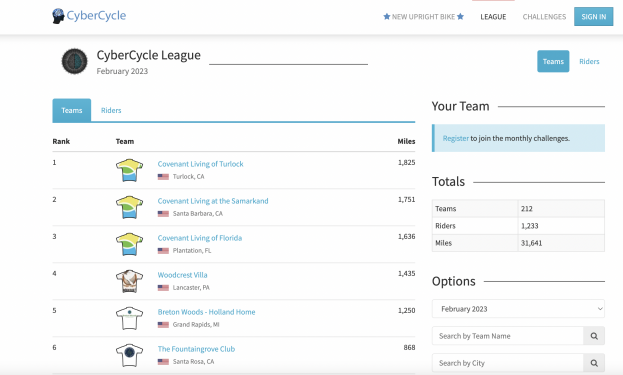Select the Teams tab above the rank table
Viewport: 623px width, 375px height.
72,110
